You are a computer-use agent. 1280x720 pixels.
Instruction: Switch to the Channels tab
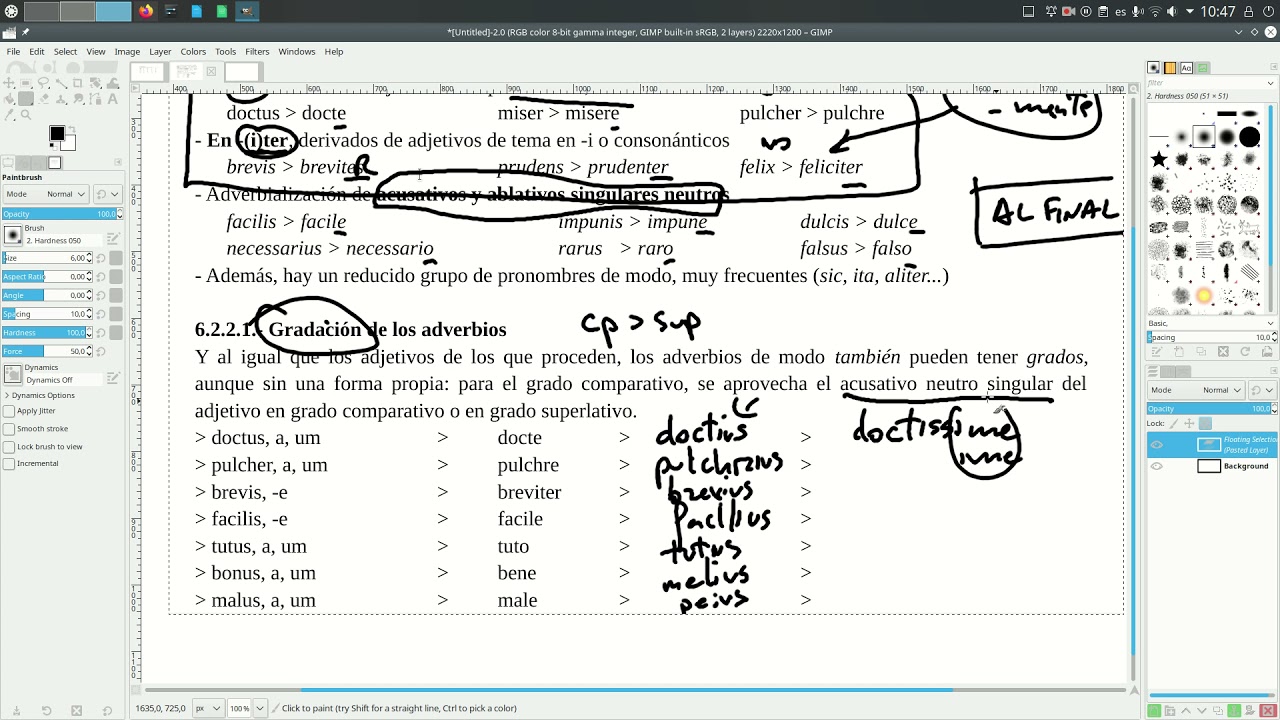[x=1167, y=371]
